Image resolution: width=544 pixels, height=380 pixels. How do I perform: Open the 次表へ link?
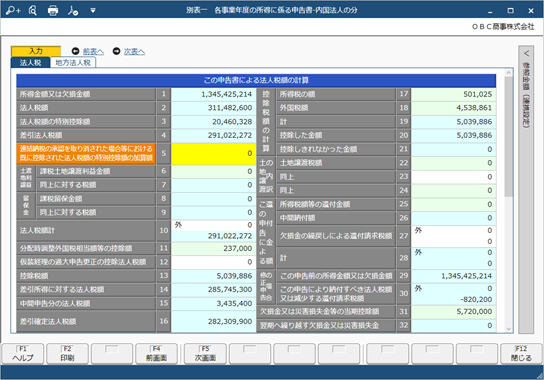point(134,52)
